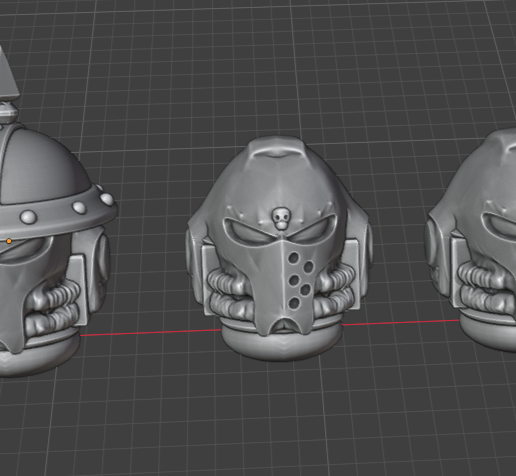Select the center helmet with skull emblem

coord(279,248)
